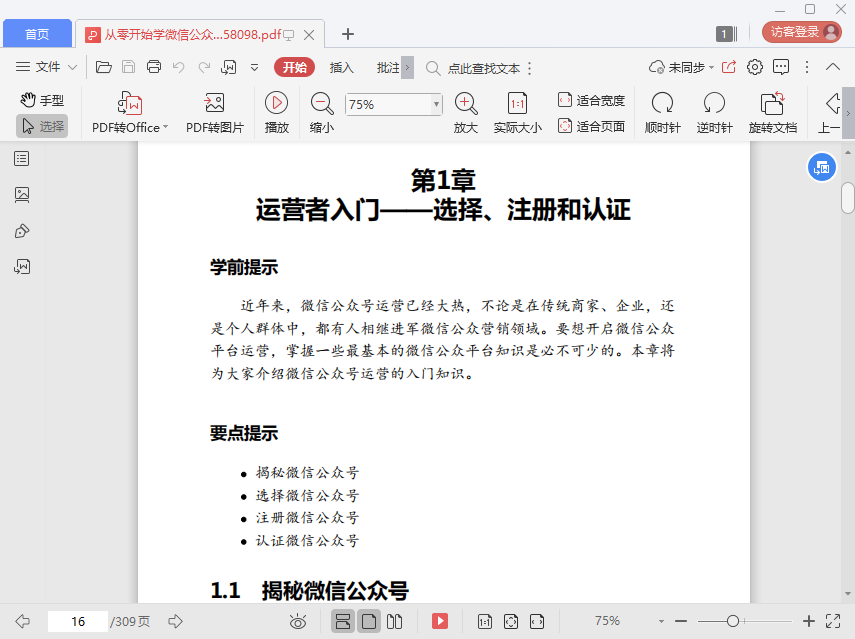Image resolution: width=855 pixels, height=639 pixels.
Task: Collapse the ribbon with the chevron arrow
Action: [x=834, y=67]
